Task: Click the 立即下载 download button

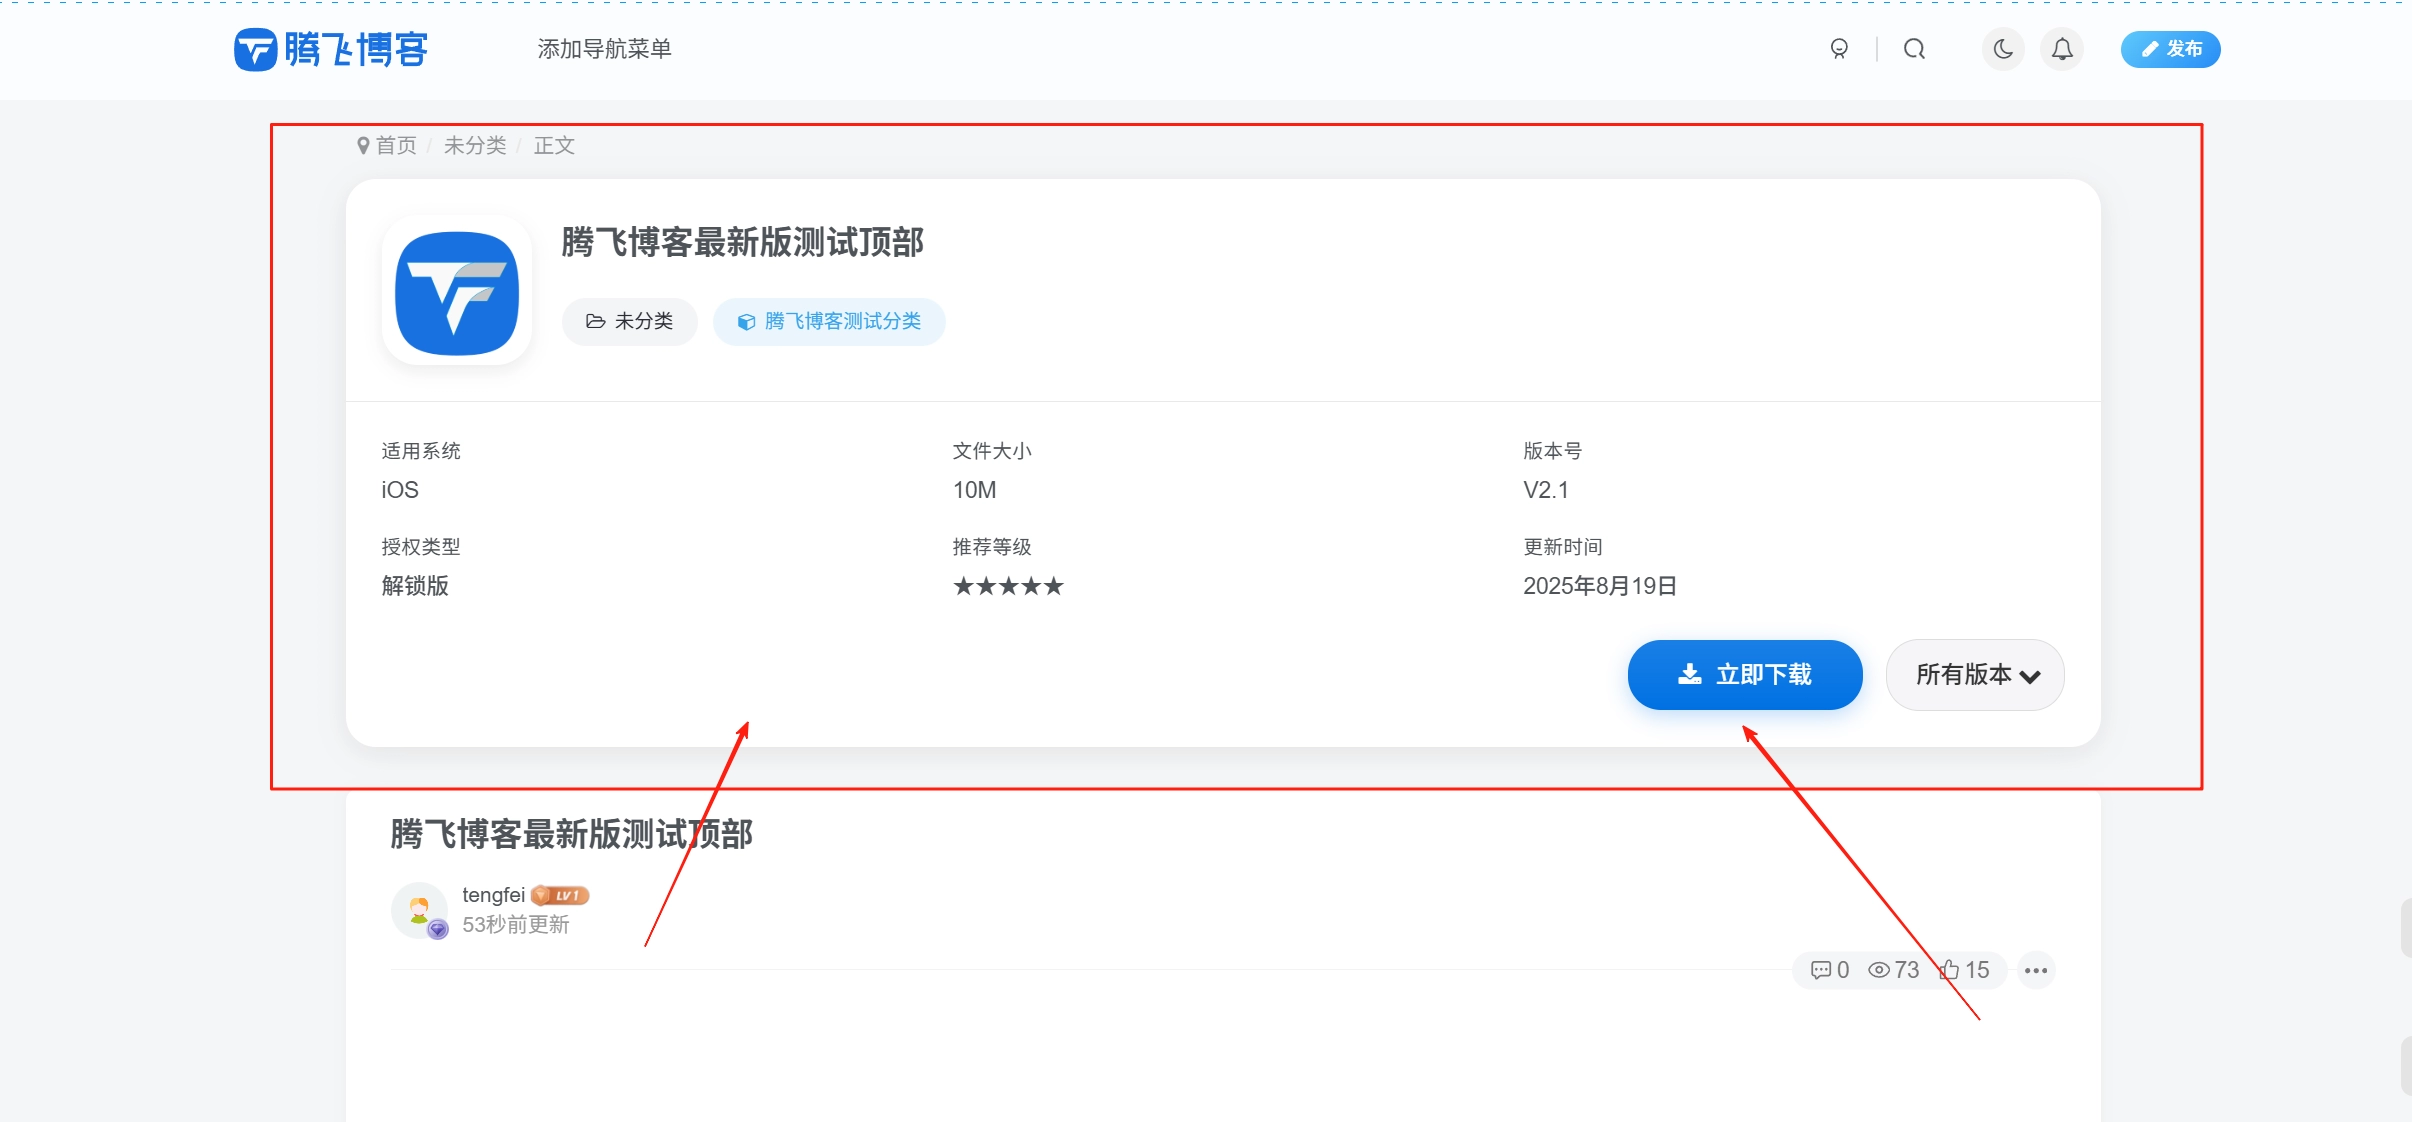Action: [1744, 674]
